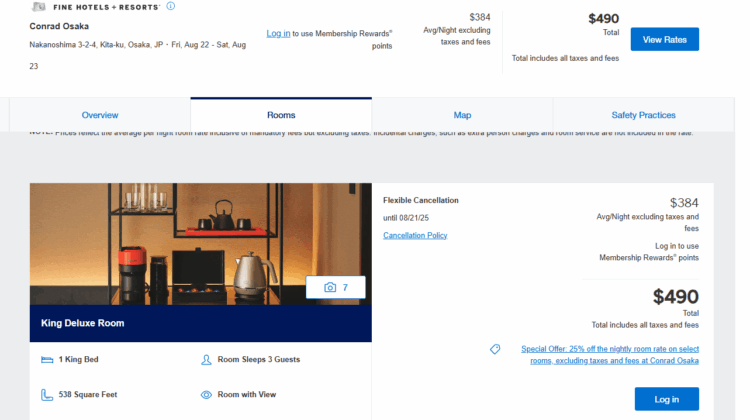Click the King Deluxe Room photo
This screenshot has height=420, width=750.
[x=200, y=244]
